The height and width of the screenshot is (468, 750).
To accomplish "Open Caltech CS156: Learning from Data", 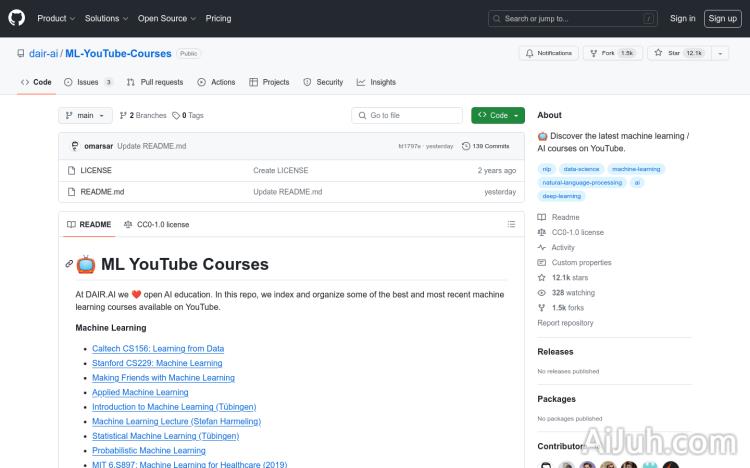I will tap(158, 348).
